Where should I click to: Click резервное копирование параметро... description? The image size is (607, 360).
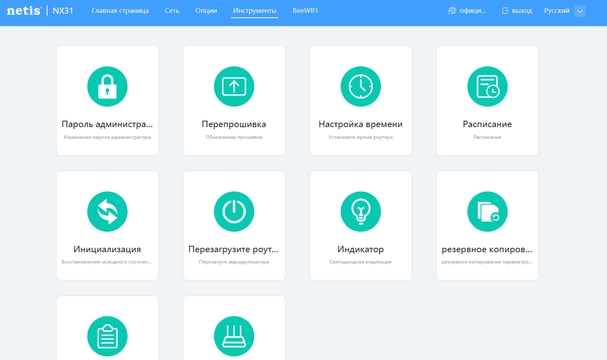pos(487,262)
